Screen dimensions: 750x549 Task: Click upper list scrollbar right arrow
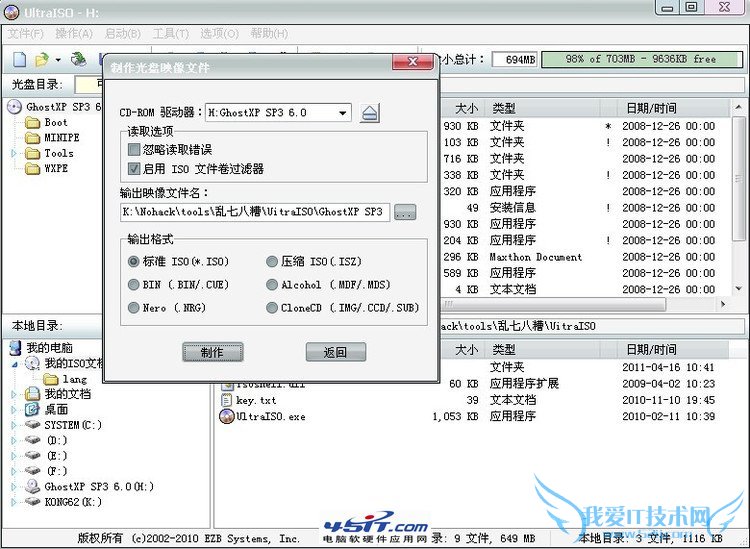[x=722, y=304]
